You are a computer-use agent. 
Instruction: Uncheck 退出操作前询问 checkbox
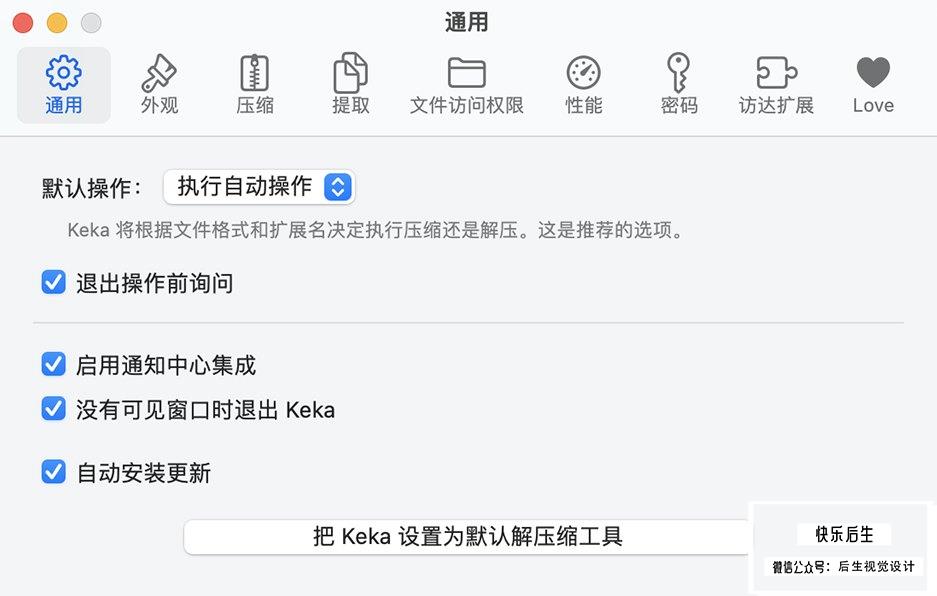pos(53,282)
